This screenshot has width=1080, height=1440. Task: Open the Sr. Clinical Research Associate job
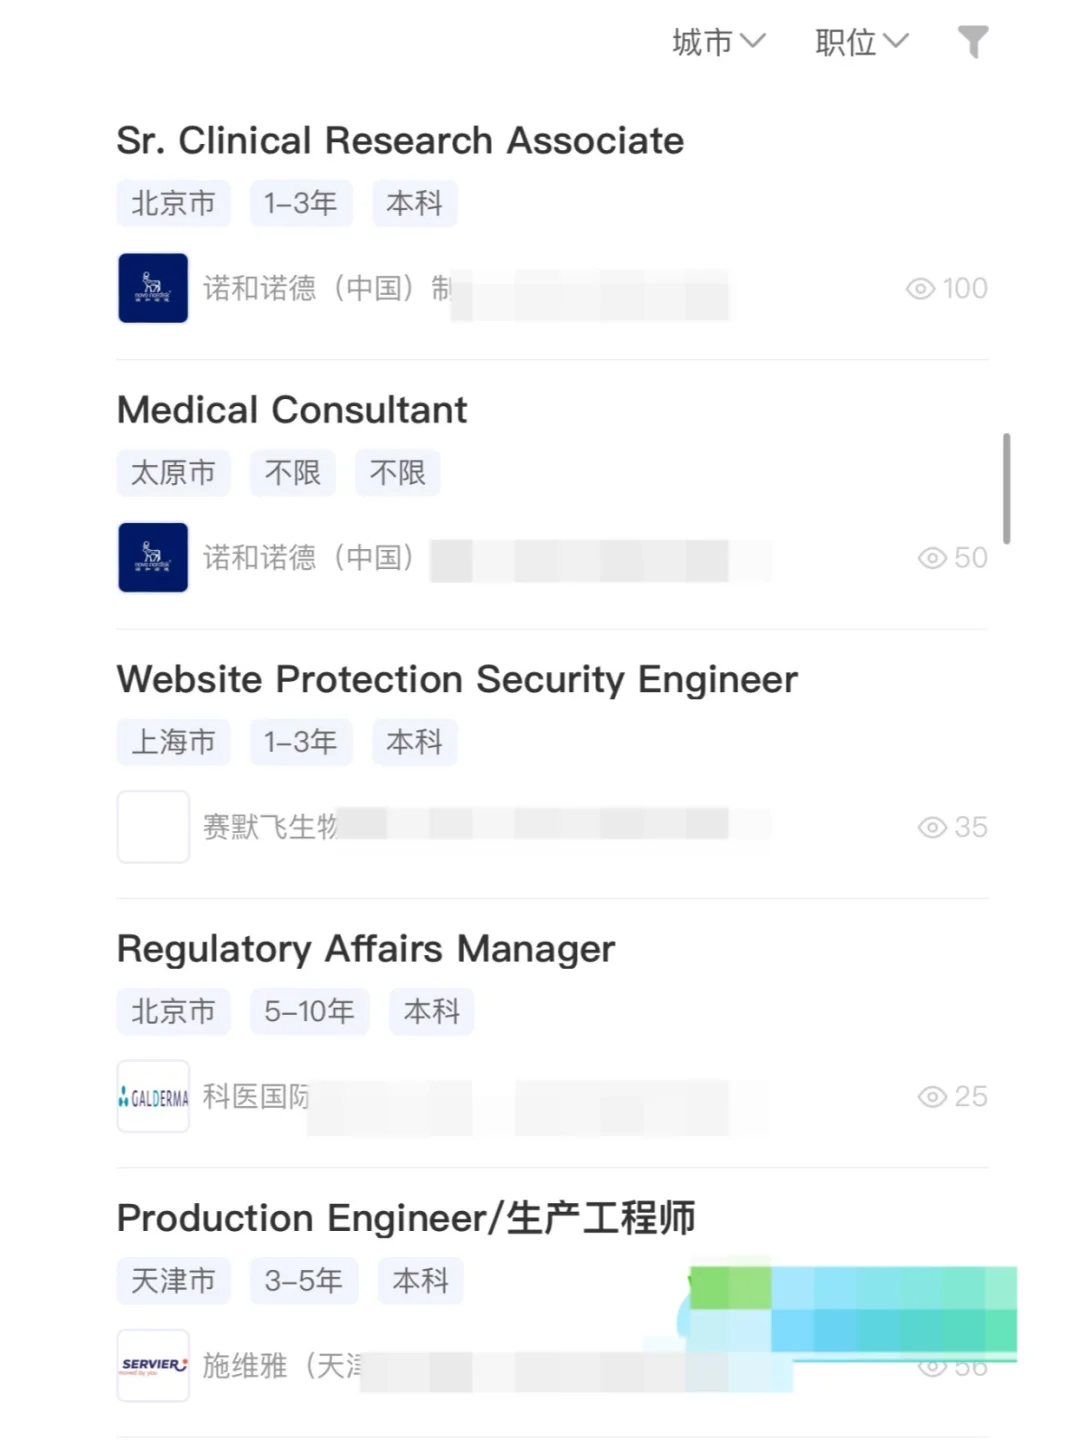click(400, 141)
